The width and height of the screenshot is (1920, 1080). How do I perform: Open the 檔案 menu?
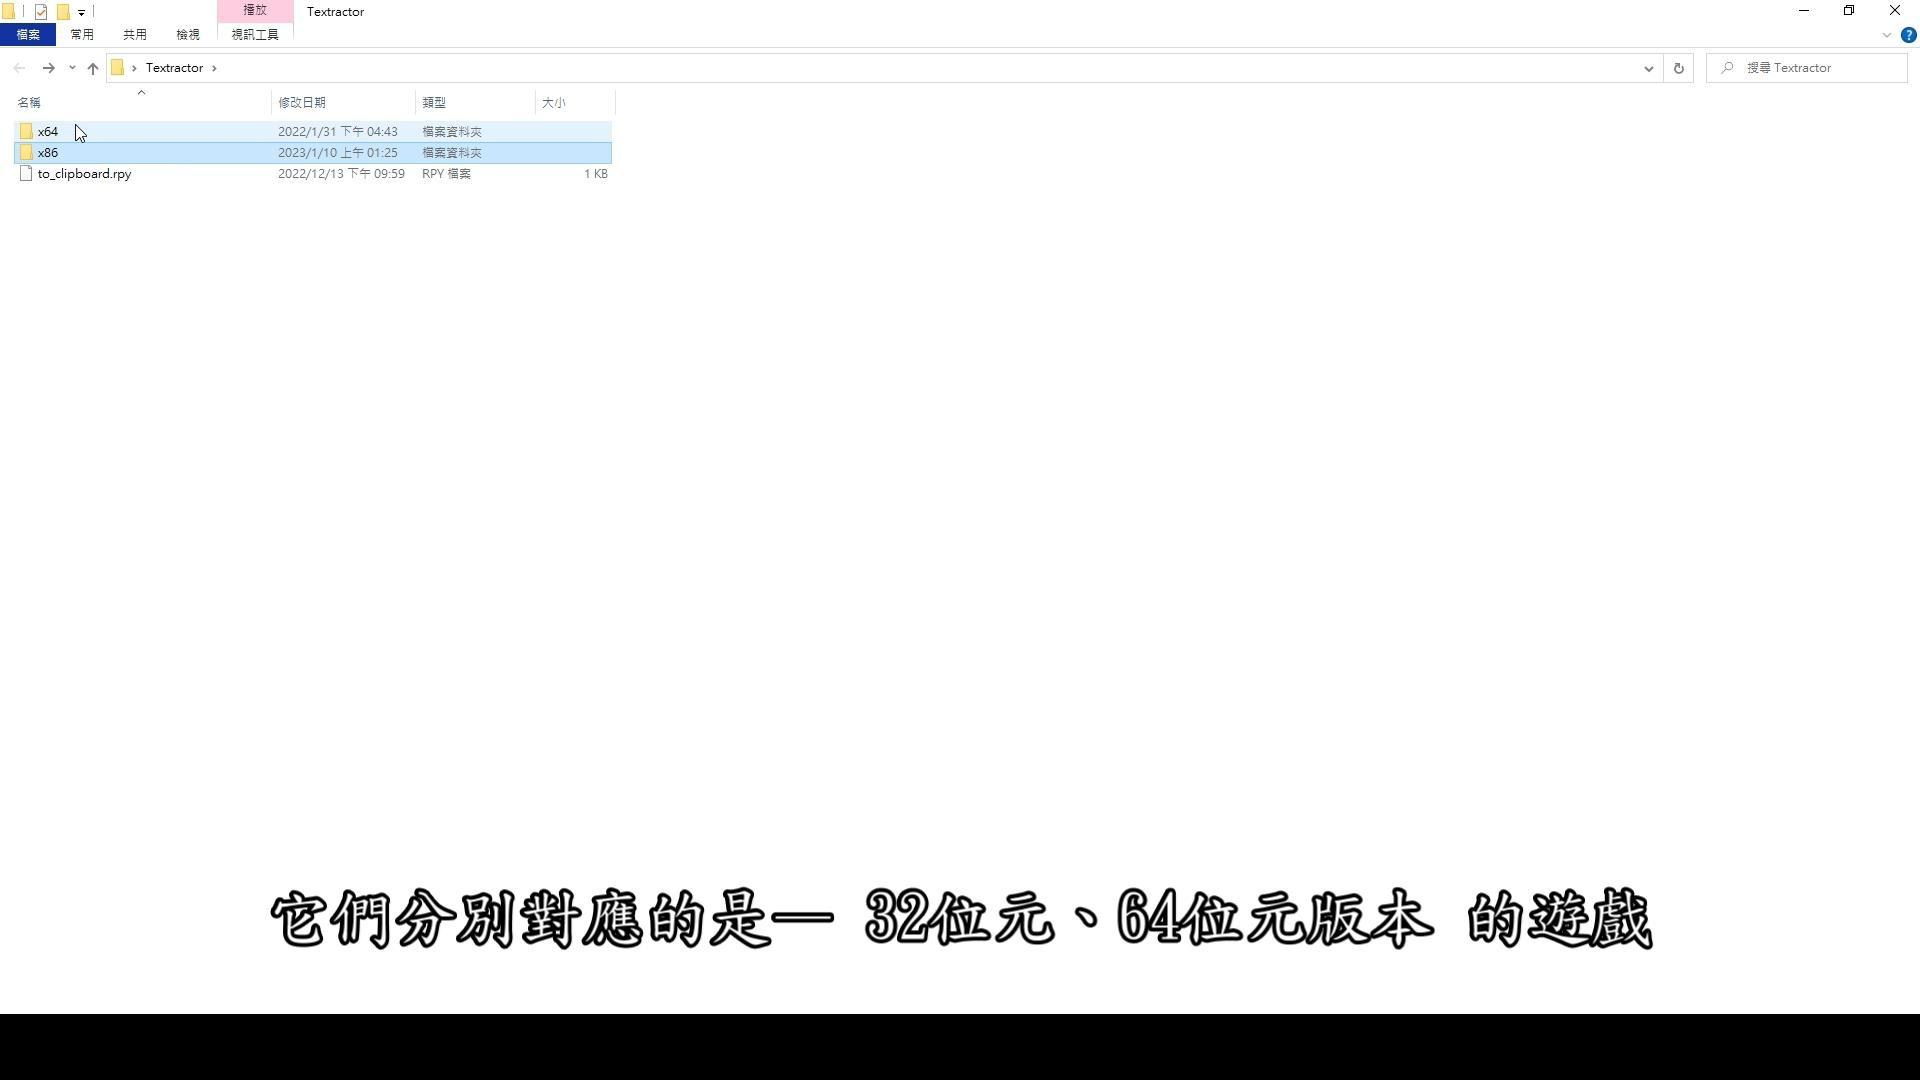pos(28,34)
